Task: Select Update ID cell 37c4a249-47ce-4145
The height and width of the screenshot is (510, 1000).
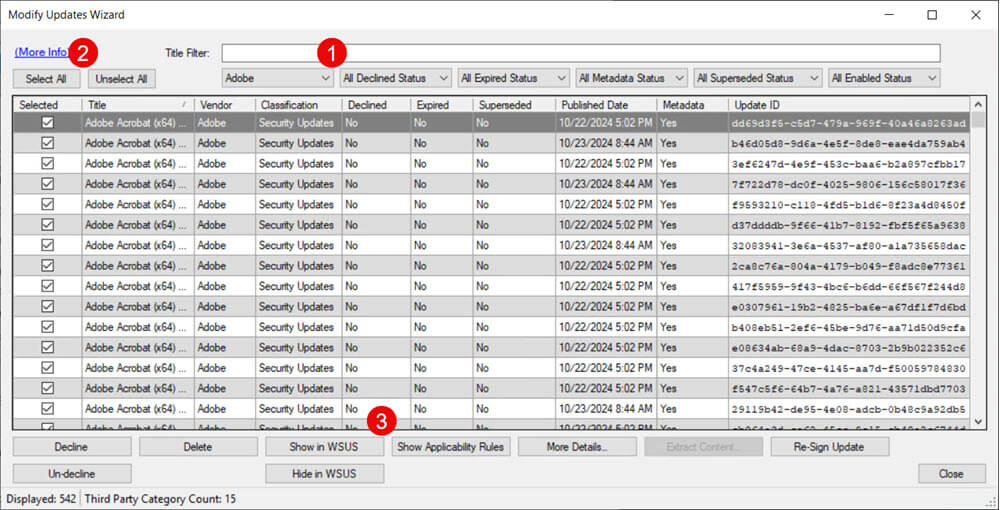Action: point(849,368)
